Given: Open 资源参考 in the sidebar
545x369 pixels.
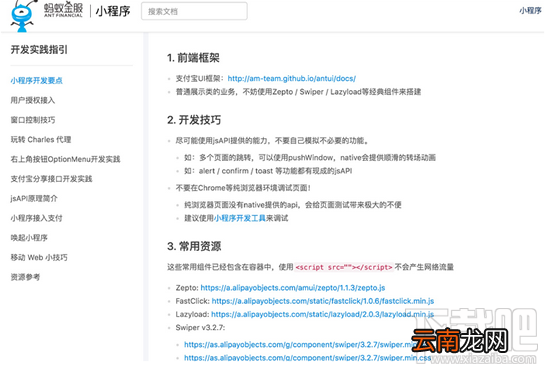Looking at the screenshot, I should coord(25,277).
